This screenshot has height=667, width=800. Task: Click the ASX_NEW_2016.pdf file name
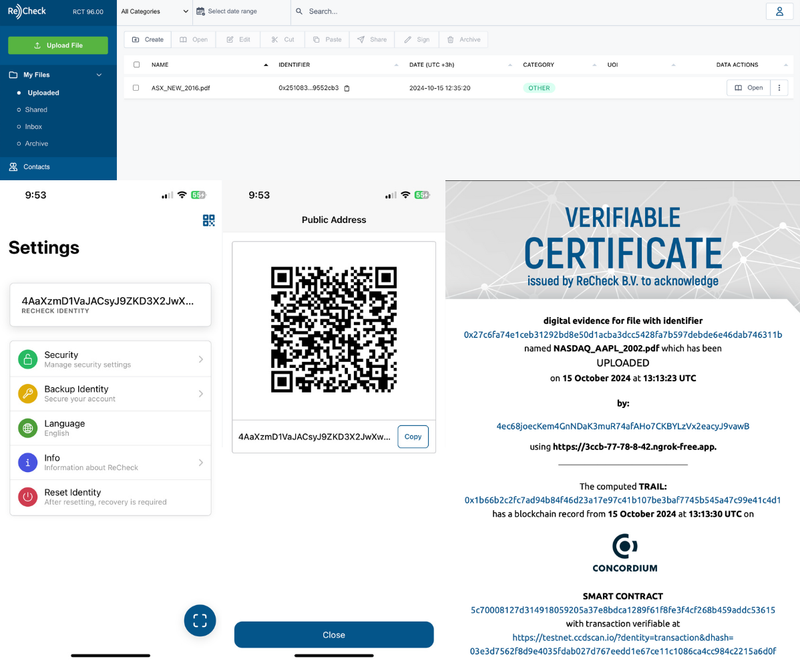(x=180, y=88)
